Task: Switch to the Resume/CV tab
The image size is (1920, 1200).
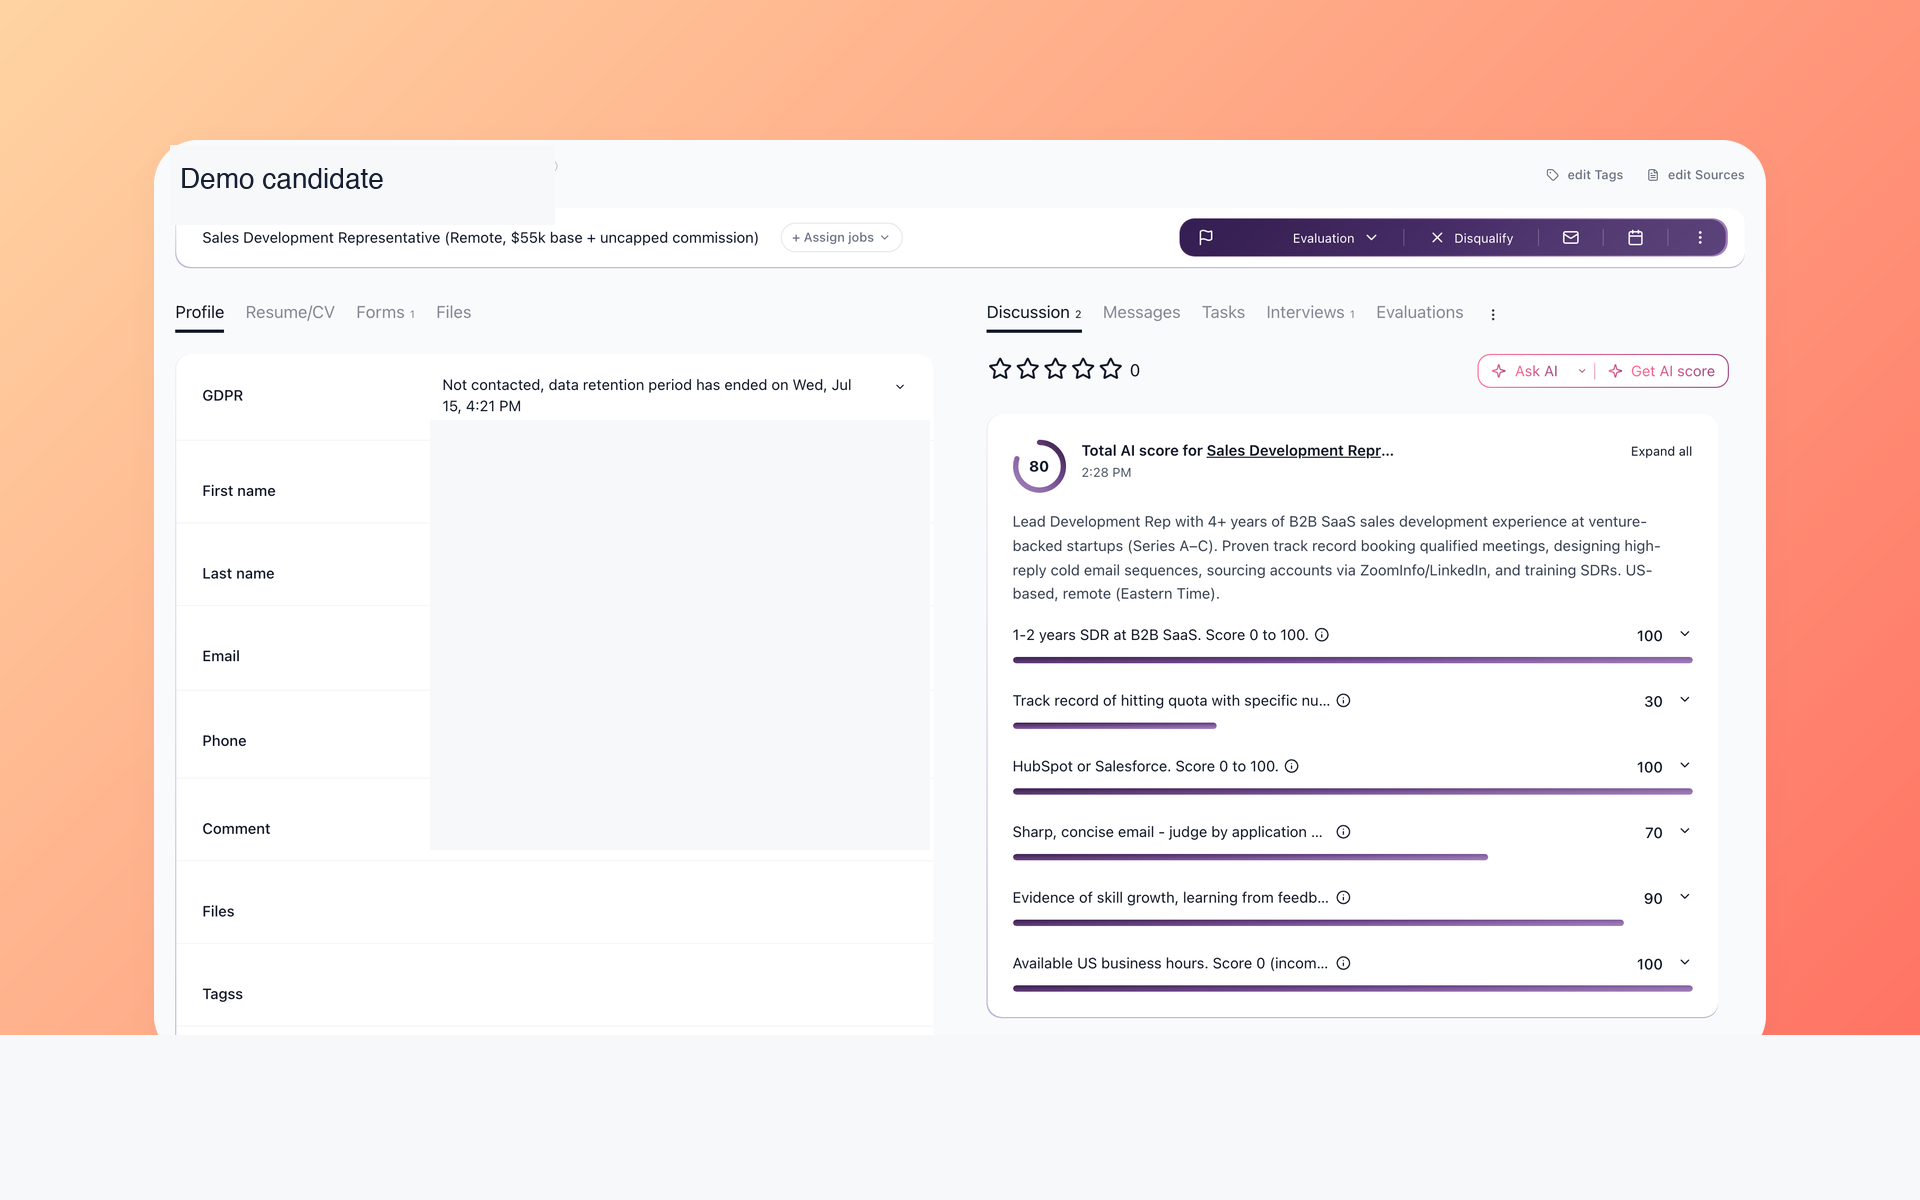Action: click(290, 313)
